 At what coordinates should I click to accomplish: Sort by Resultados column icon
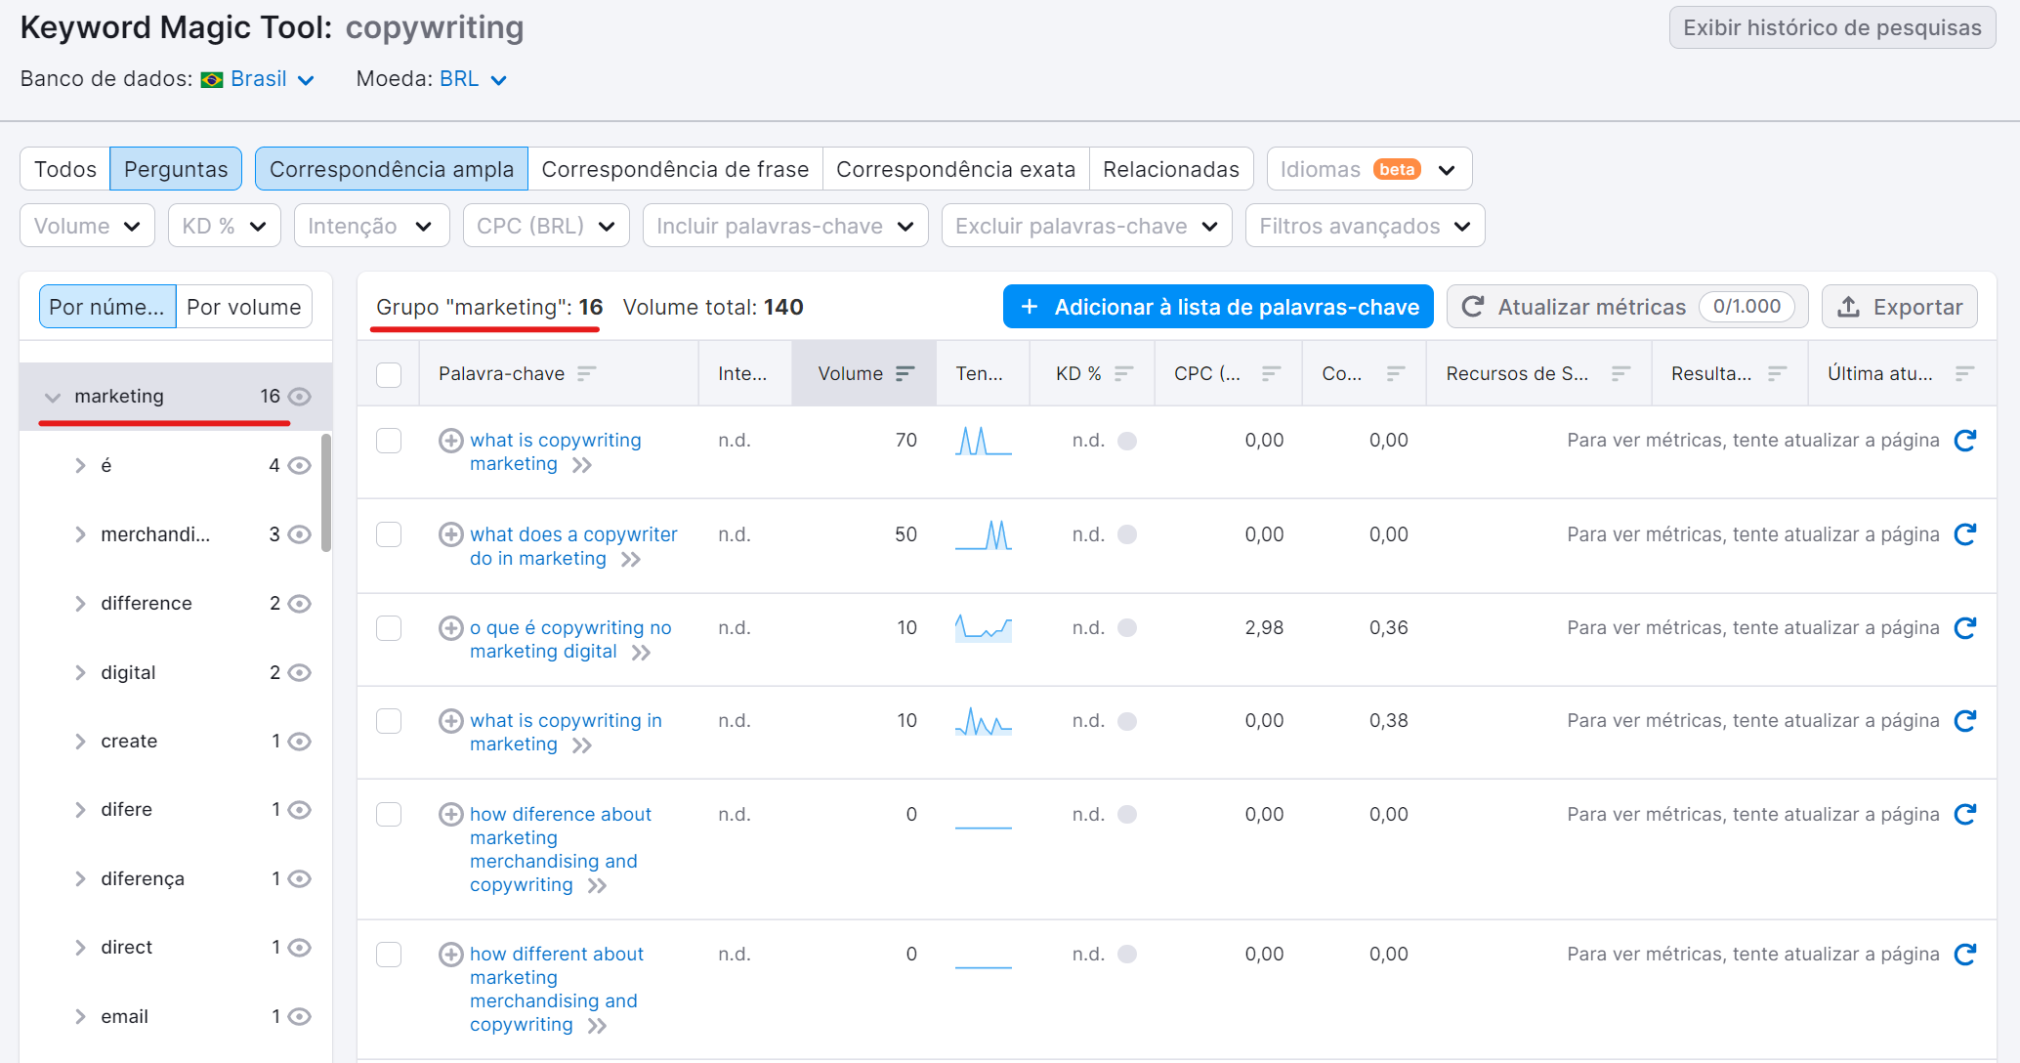click(1777, 373)
